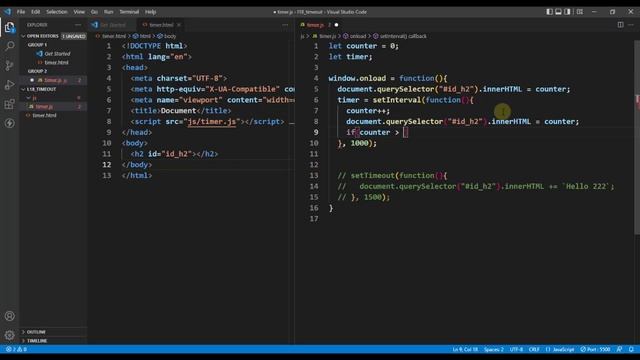
Task: Open the Manage gear icon
Action: pos(9,335)
